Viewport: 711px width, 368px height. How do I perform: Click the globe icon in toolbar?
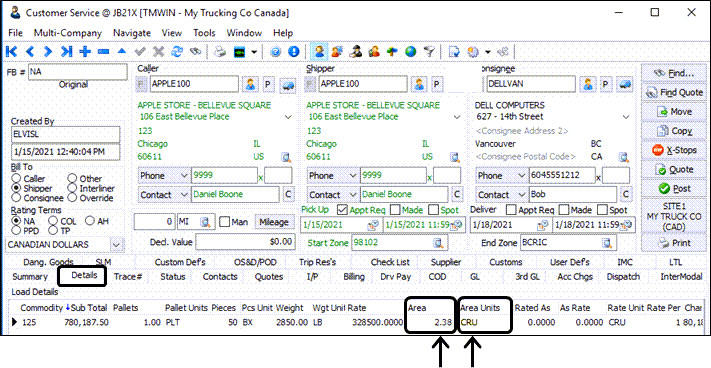pyautogui.click(x=411, y=52)
